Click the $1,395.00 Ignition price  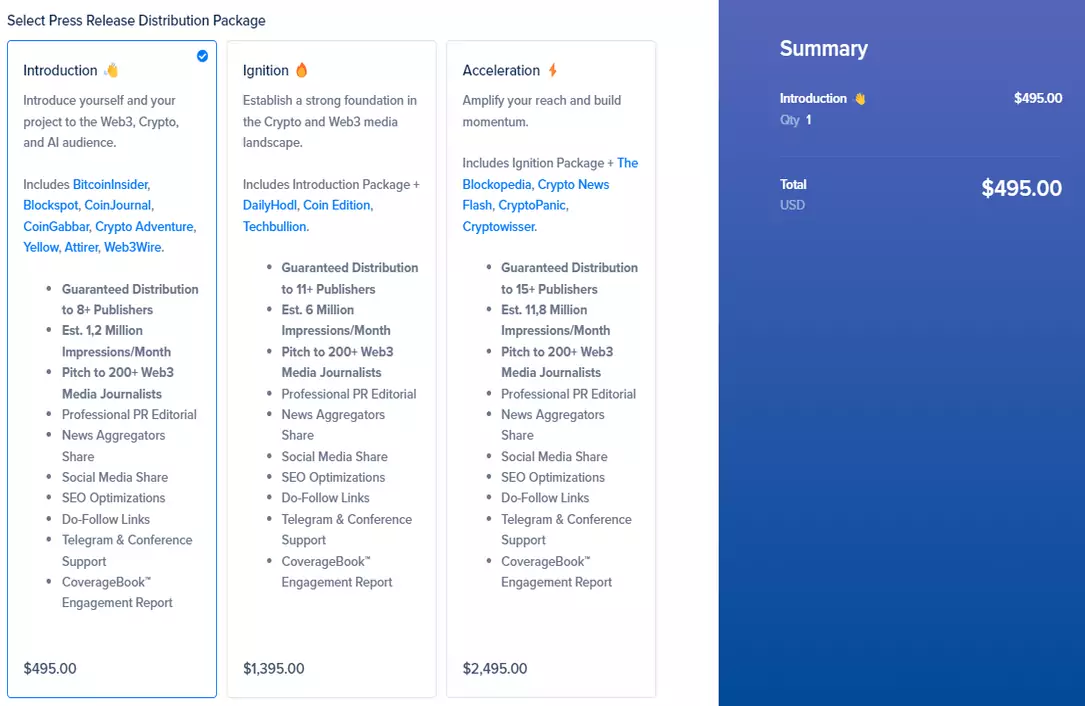point(273,669)
